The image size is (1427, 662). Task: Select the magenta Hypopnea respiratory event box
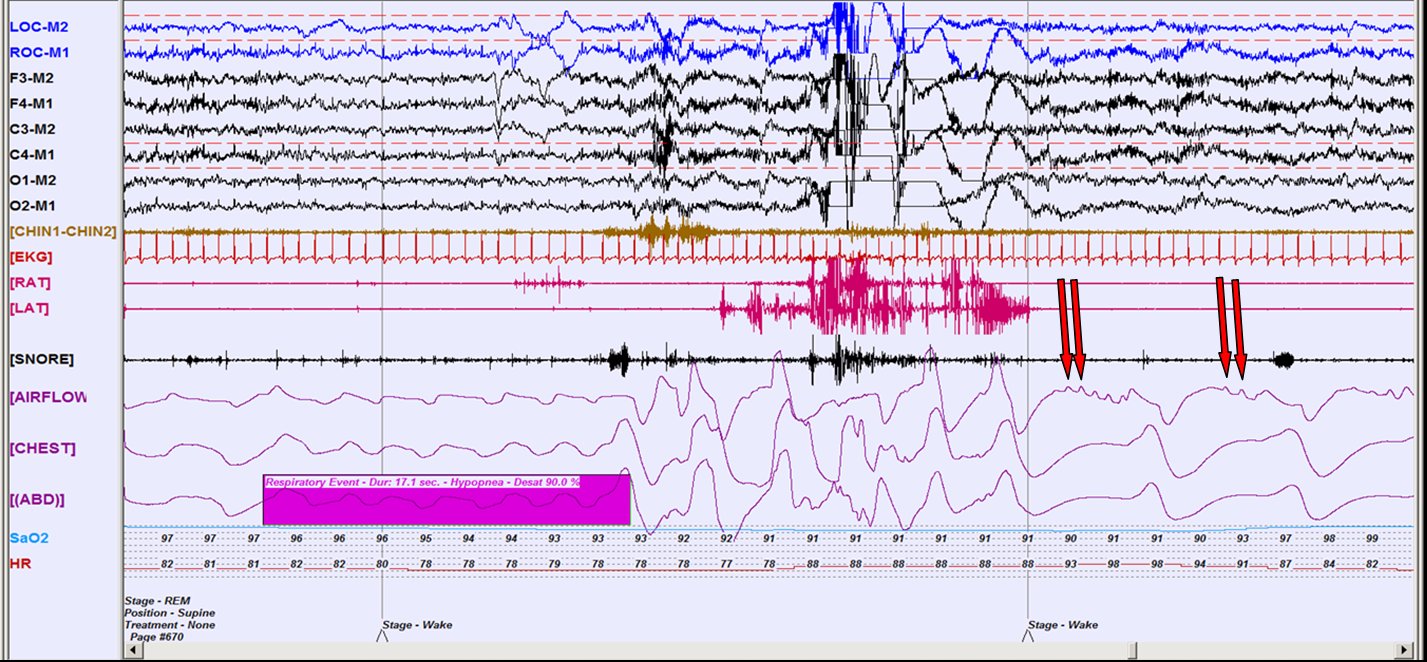[446, 499]
